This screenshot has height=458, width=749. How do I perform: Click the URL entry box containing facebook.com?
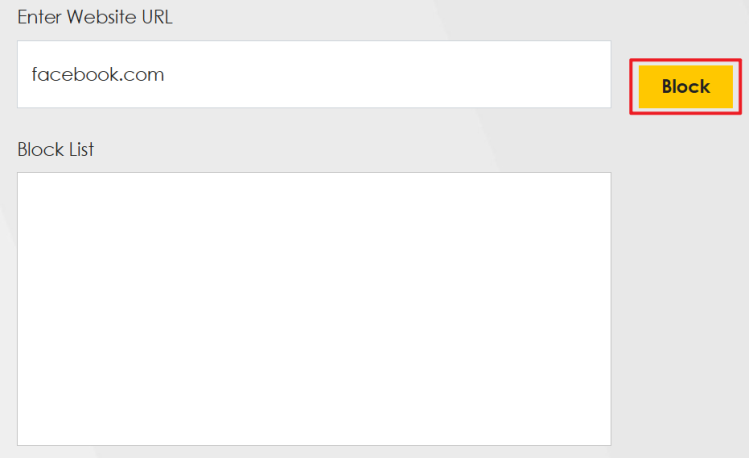[x=314, y=74]
